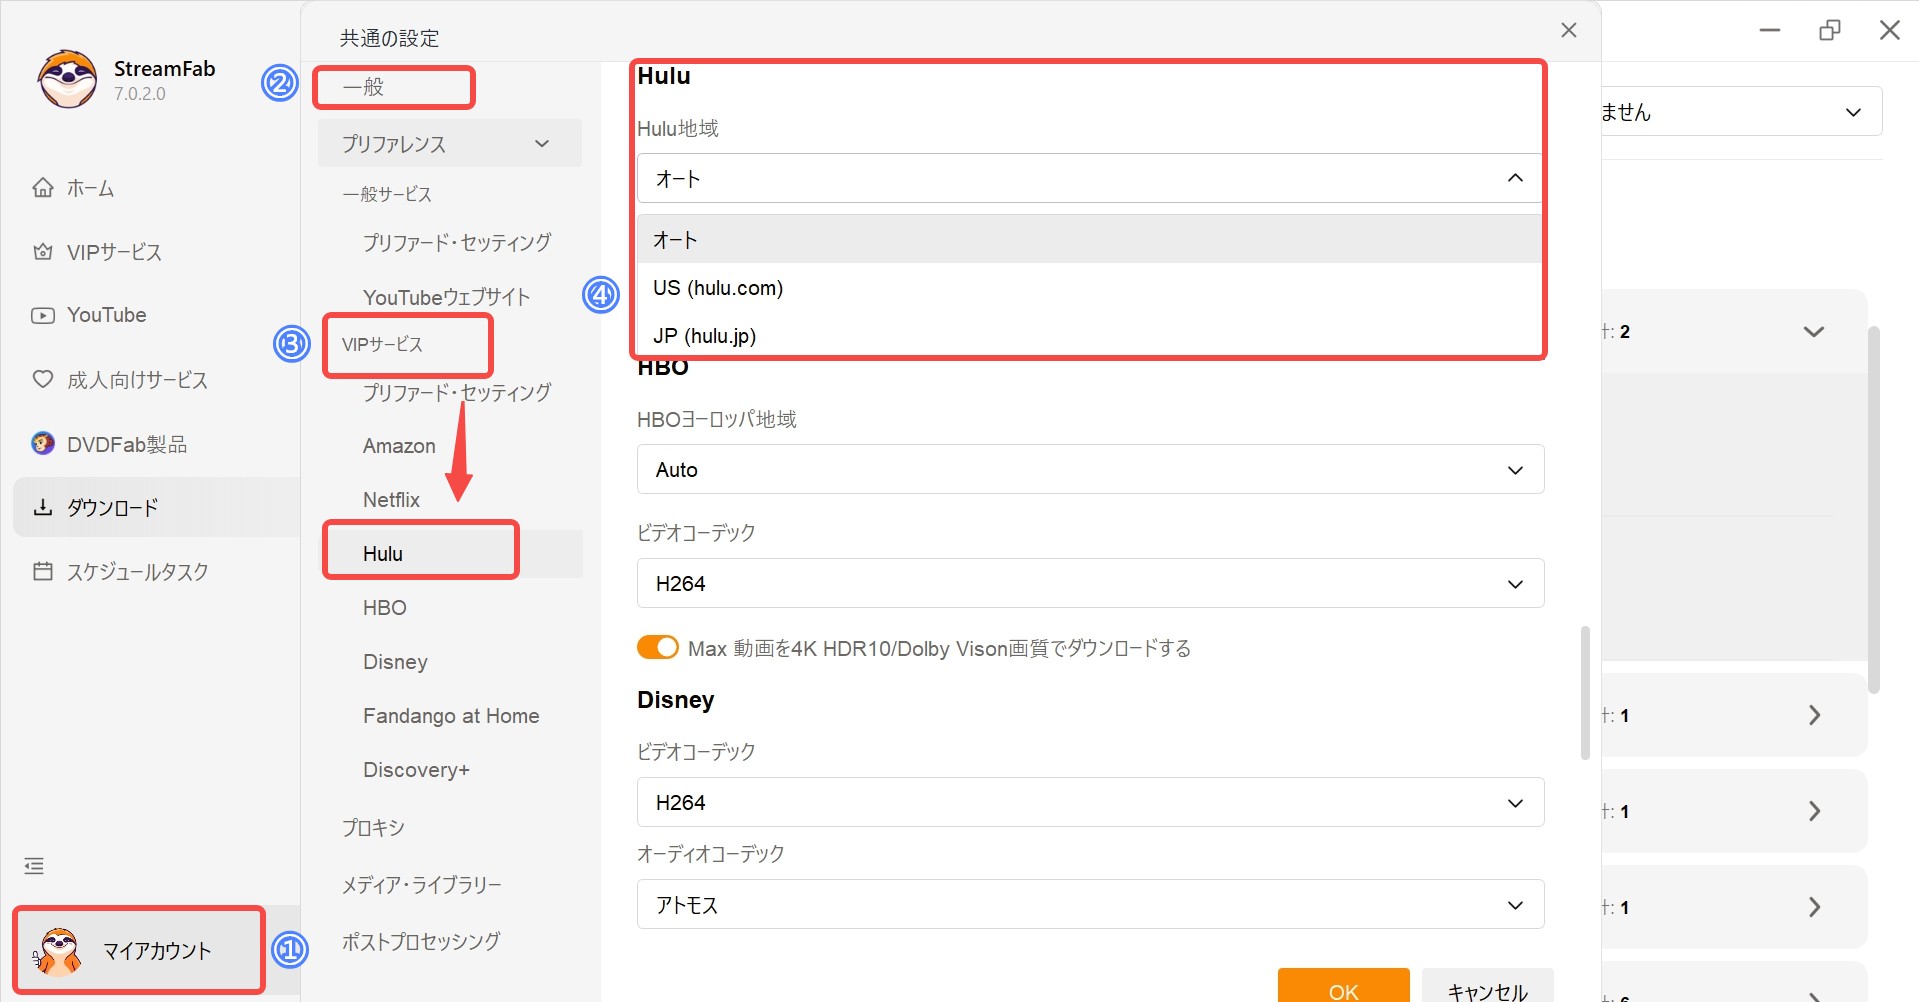This screenshot has height=1002, width=1919.
Task: Open the プロキシ settings section
Action: pos(373,828)
